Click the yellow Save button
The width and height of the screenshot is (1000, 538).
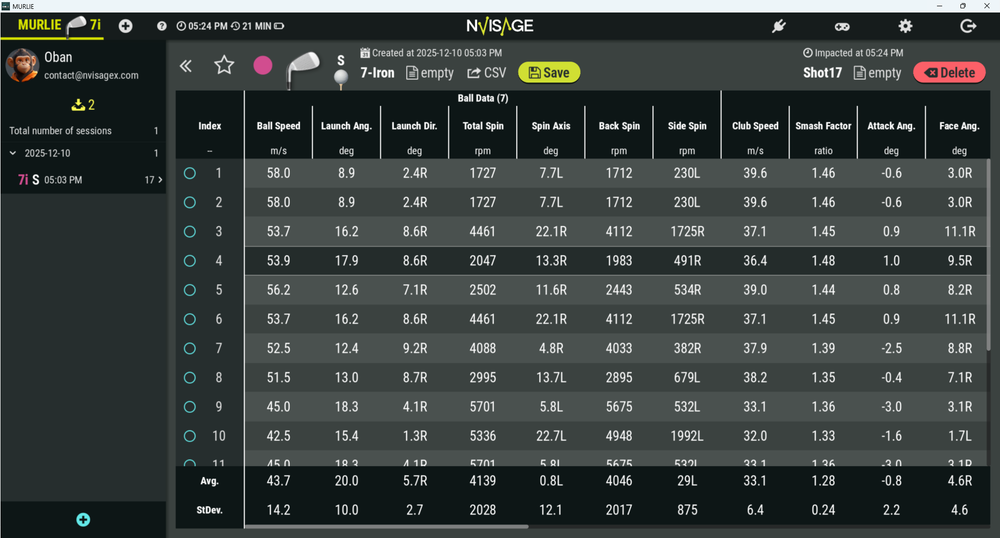(x=549, y=73)
